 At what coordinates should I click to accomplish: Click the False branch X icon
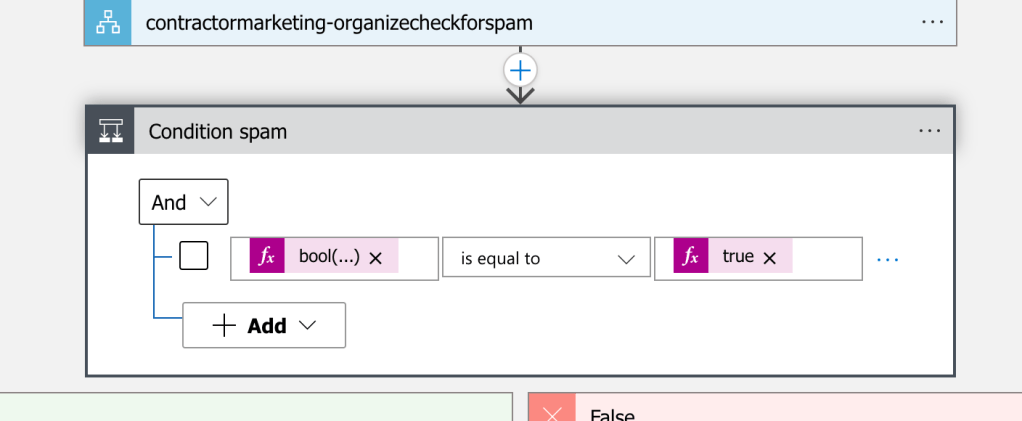click(551, 412)
